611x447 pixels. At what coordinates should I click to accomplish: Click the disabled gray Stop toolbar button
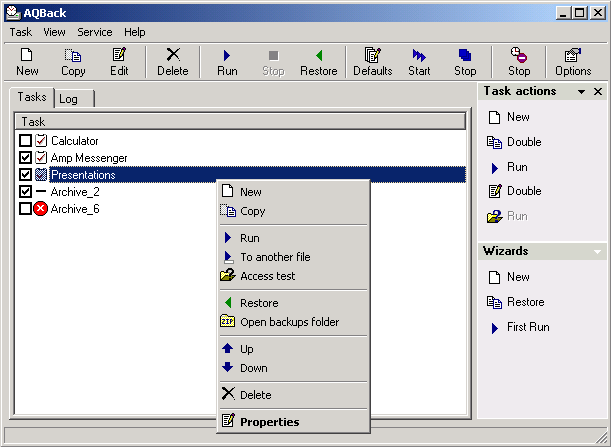pyautogui.click(x=273, y=62)
